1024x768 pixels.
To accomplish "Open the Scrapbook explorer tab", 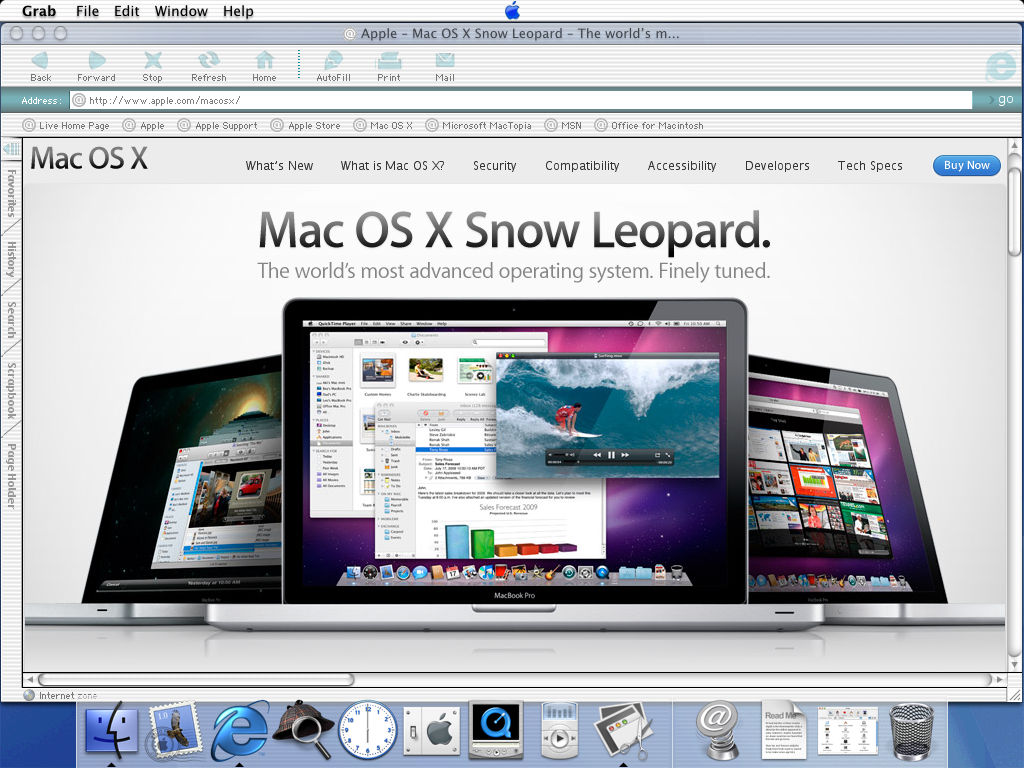I will pyautogui.click(x=11, y=391).
